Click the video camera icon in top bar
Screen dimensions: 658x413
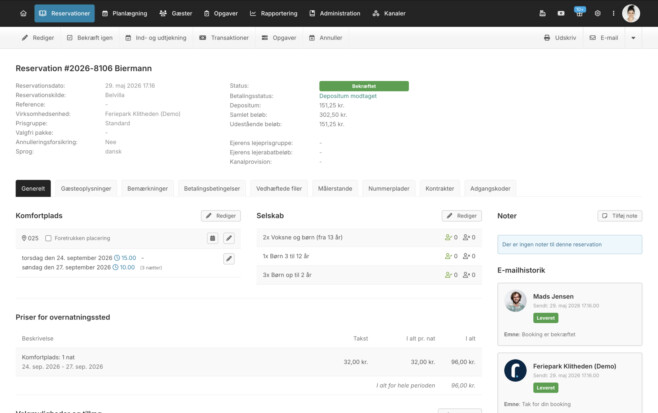pyautogui.click(x=561, y=13)
